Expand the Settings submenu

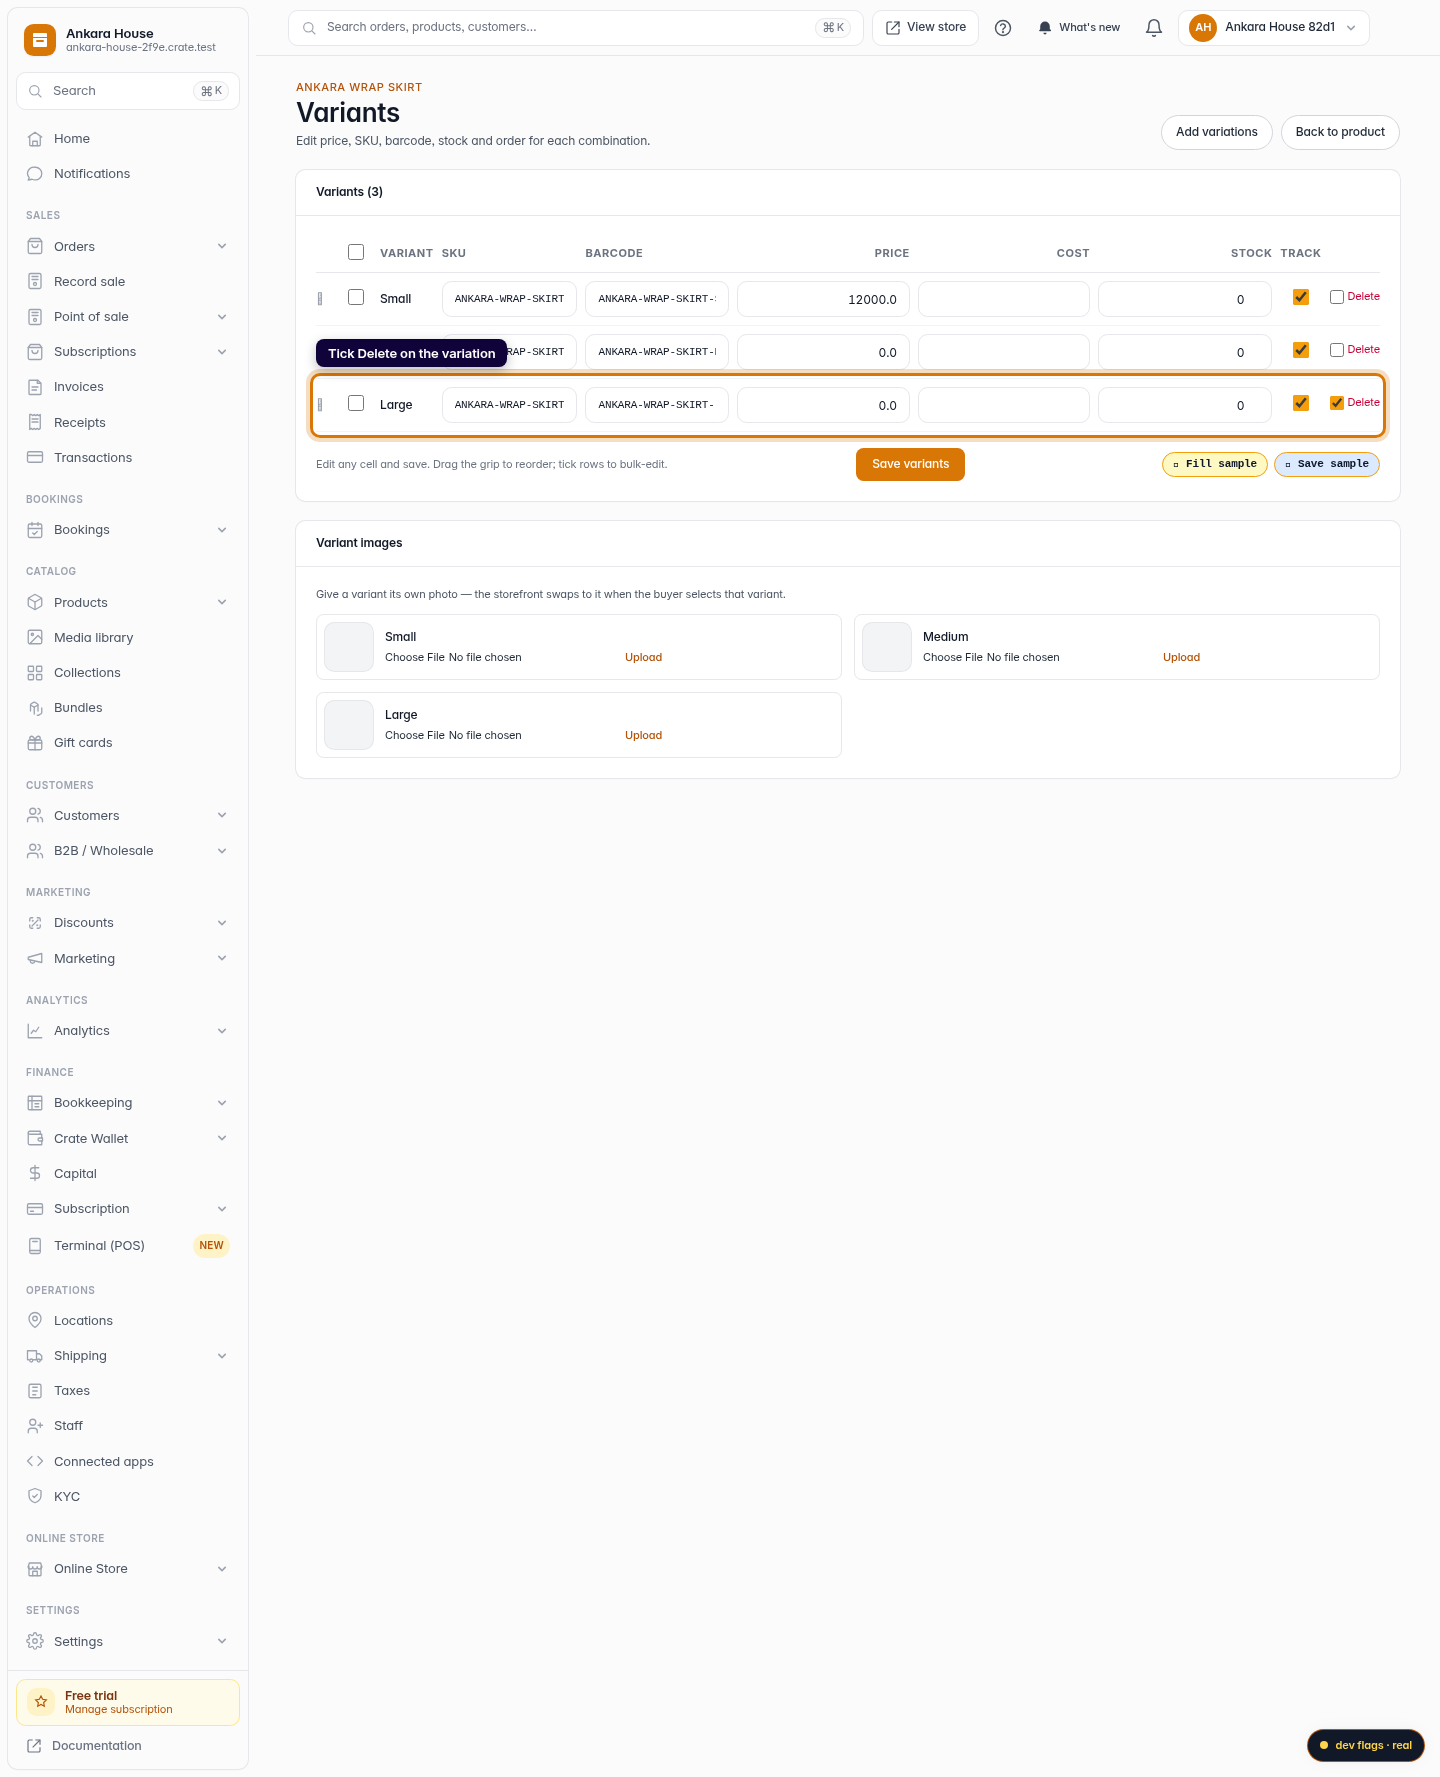pos(128,1642)
